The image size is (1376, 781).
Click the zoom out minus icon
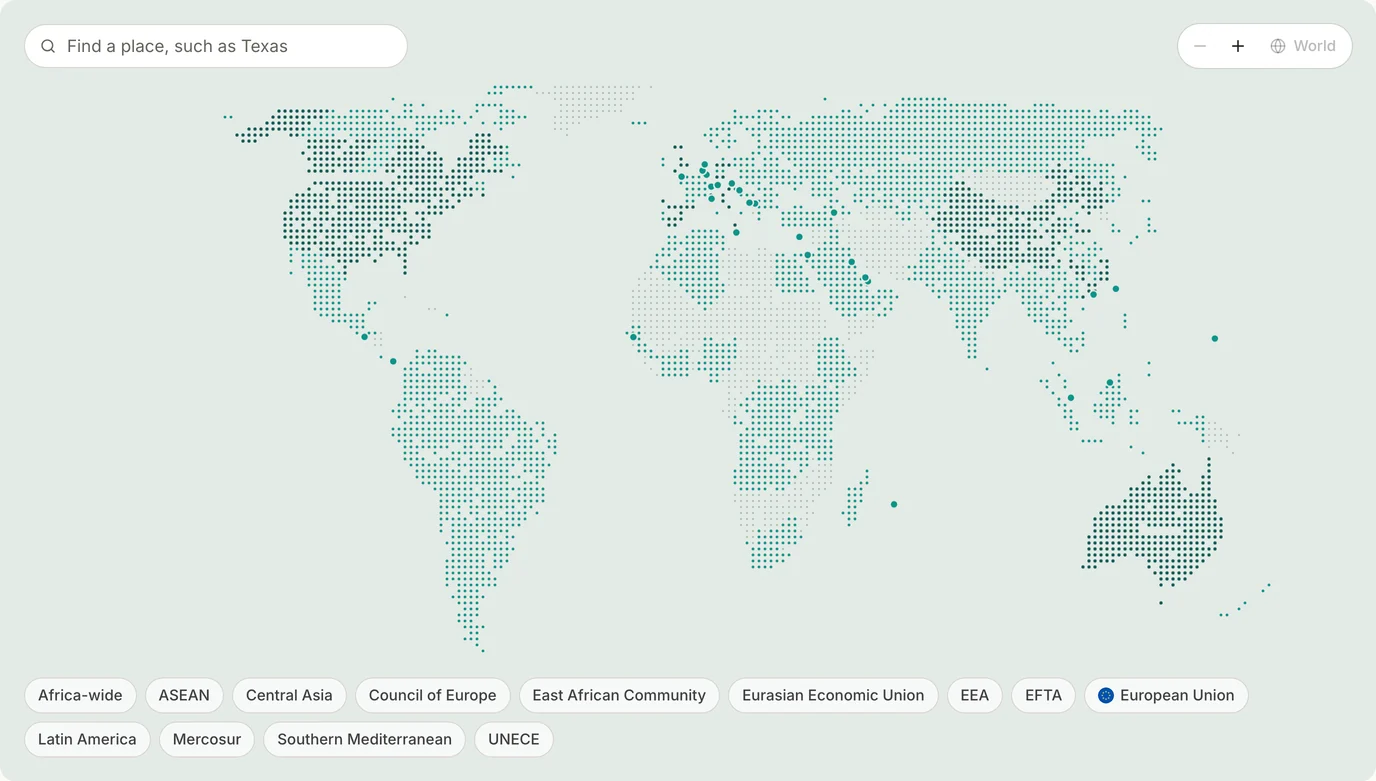click(1200, 46)
